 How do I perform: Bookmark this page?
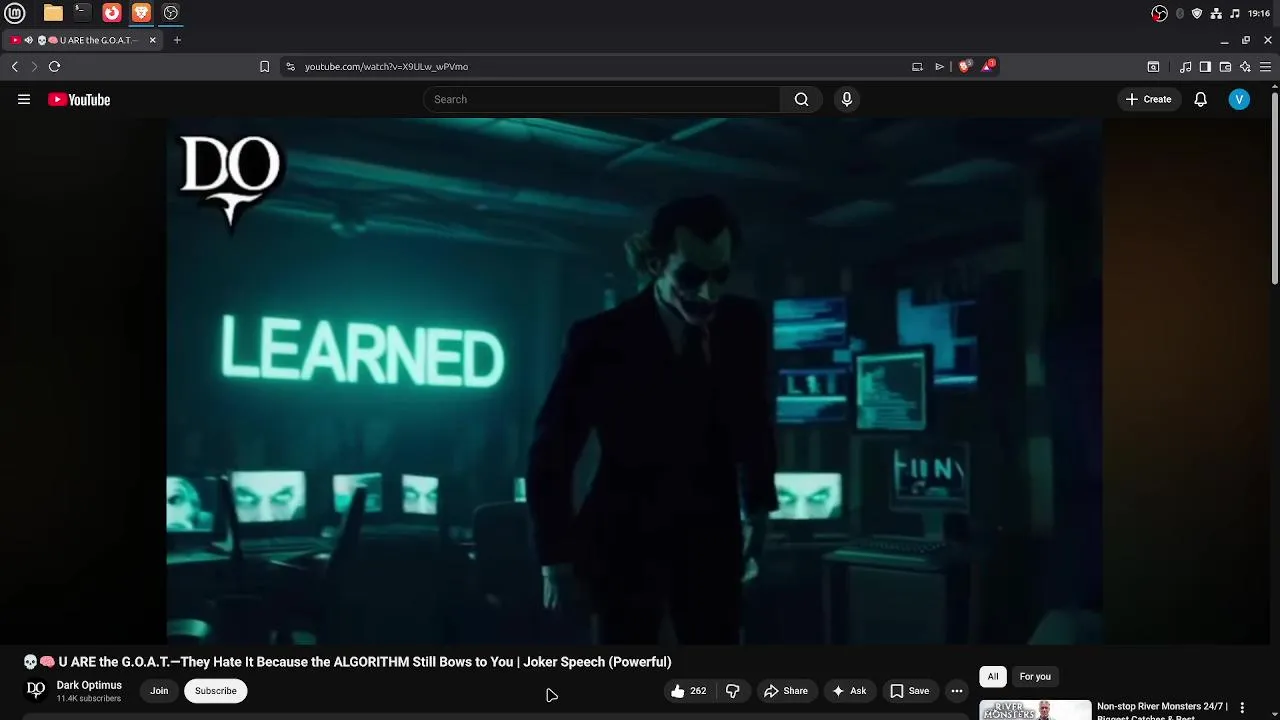[x=264, y=67]
